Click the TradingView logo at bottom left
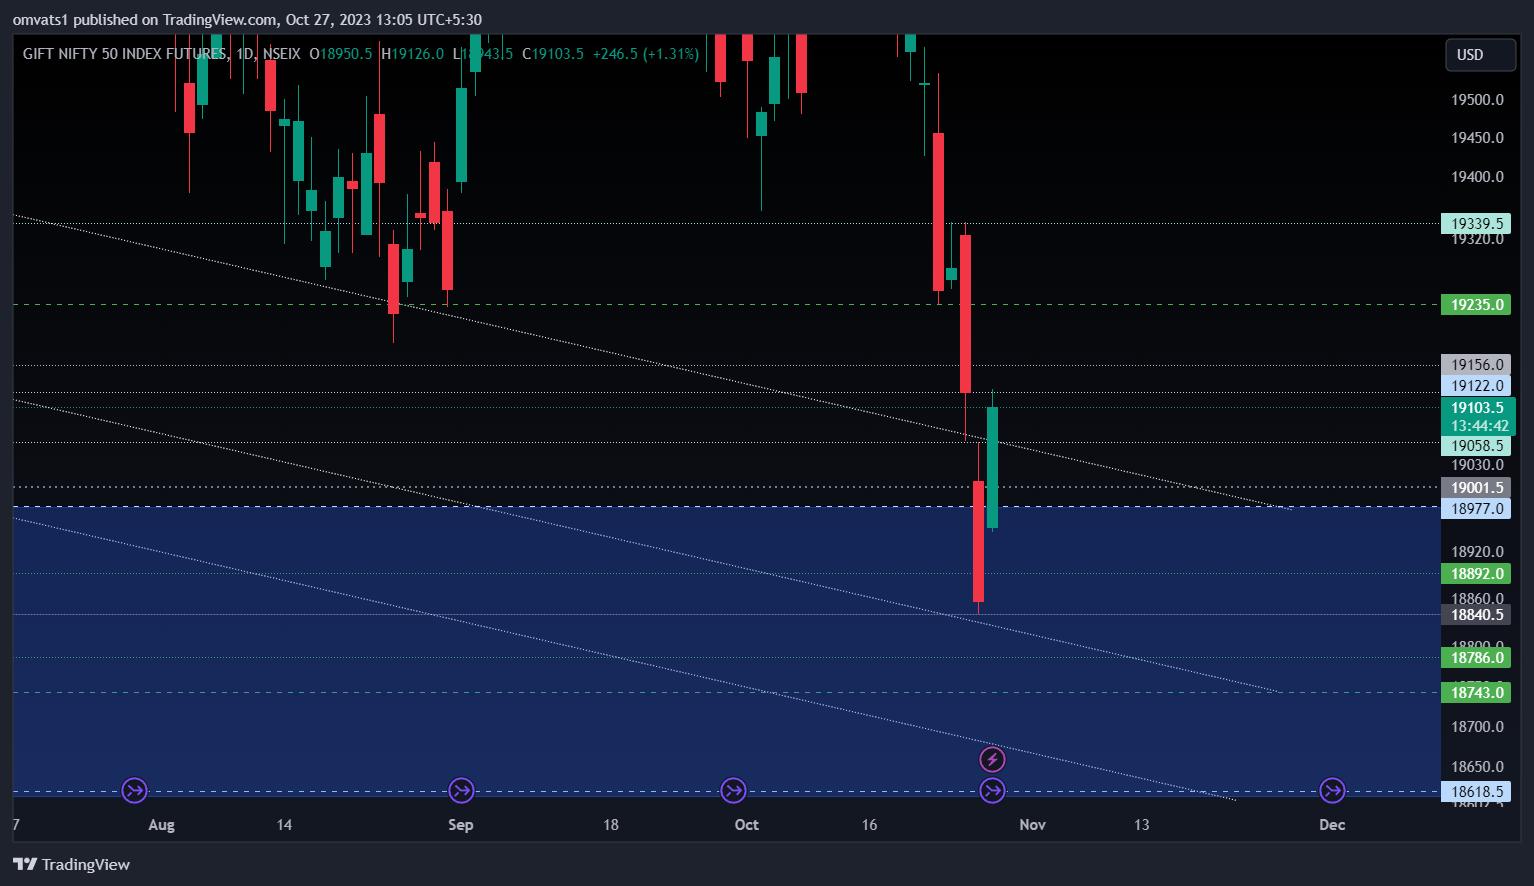Viewport: 1534px width, 886px height. tap(72, 864)
